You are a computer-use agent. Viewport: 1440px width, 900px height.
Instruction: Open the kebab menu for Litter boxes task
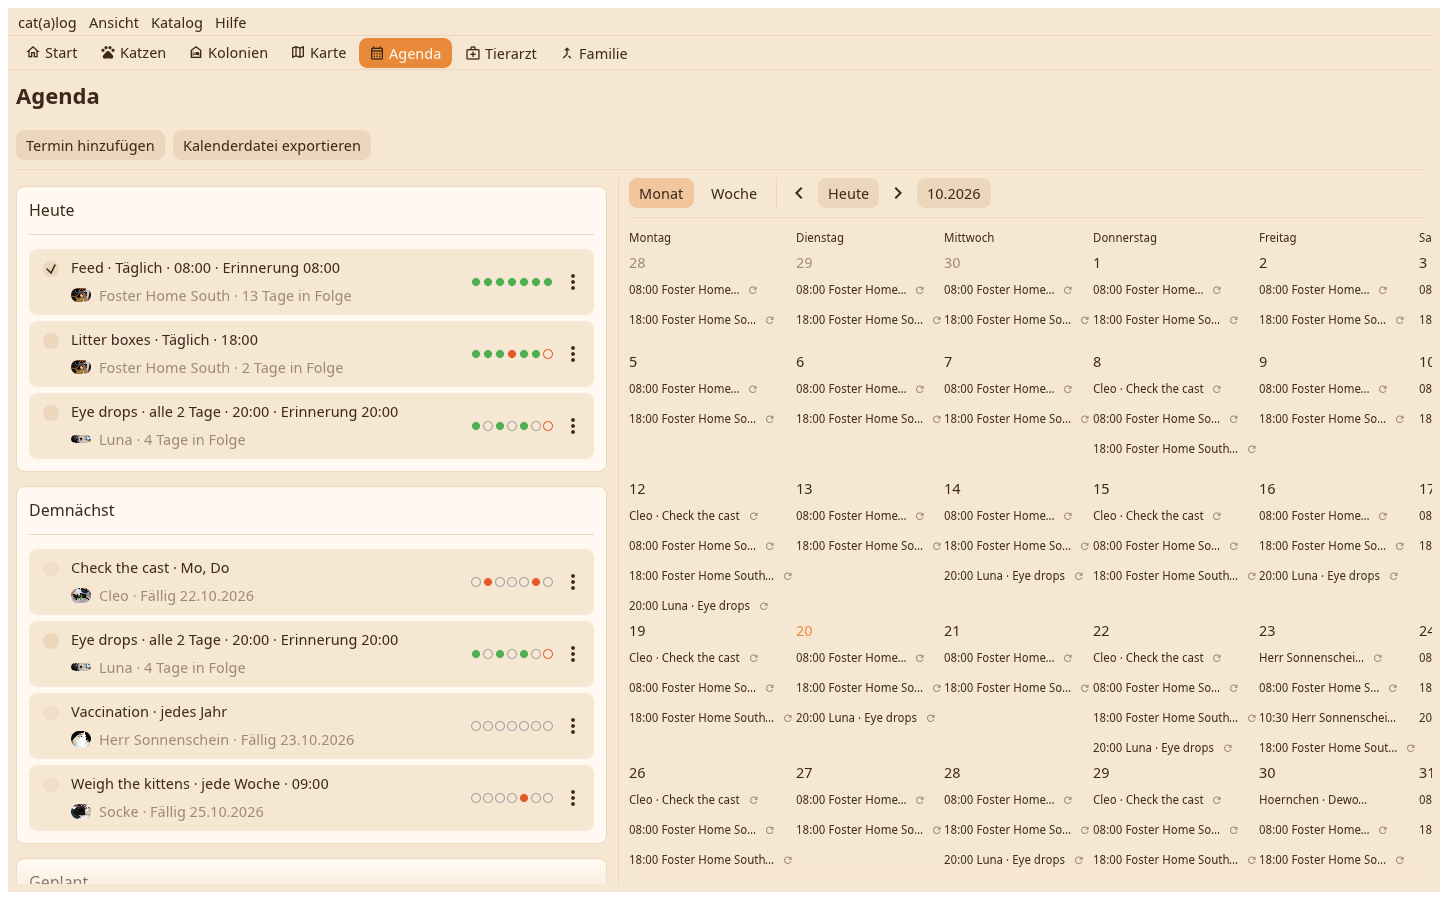[573, 354]
